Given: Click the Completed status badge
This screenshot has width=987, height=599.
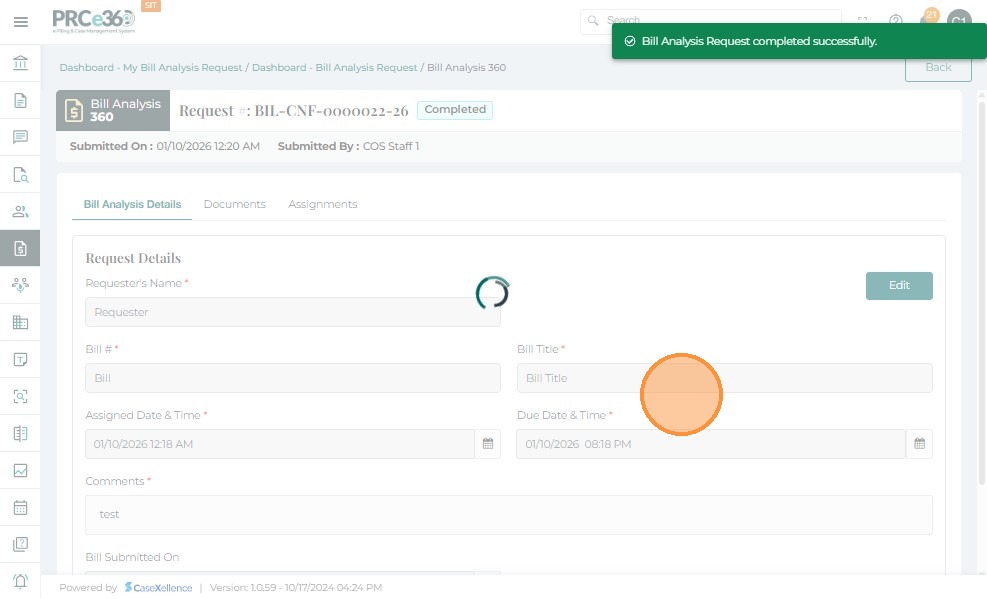Looking at the screenshot, I should (455, 109).
